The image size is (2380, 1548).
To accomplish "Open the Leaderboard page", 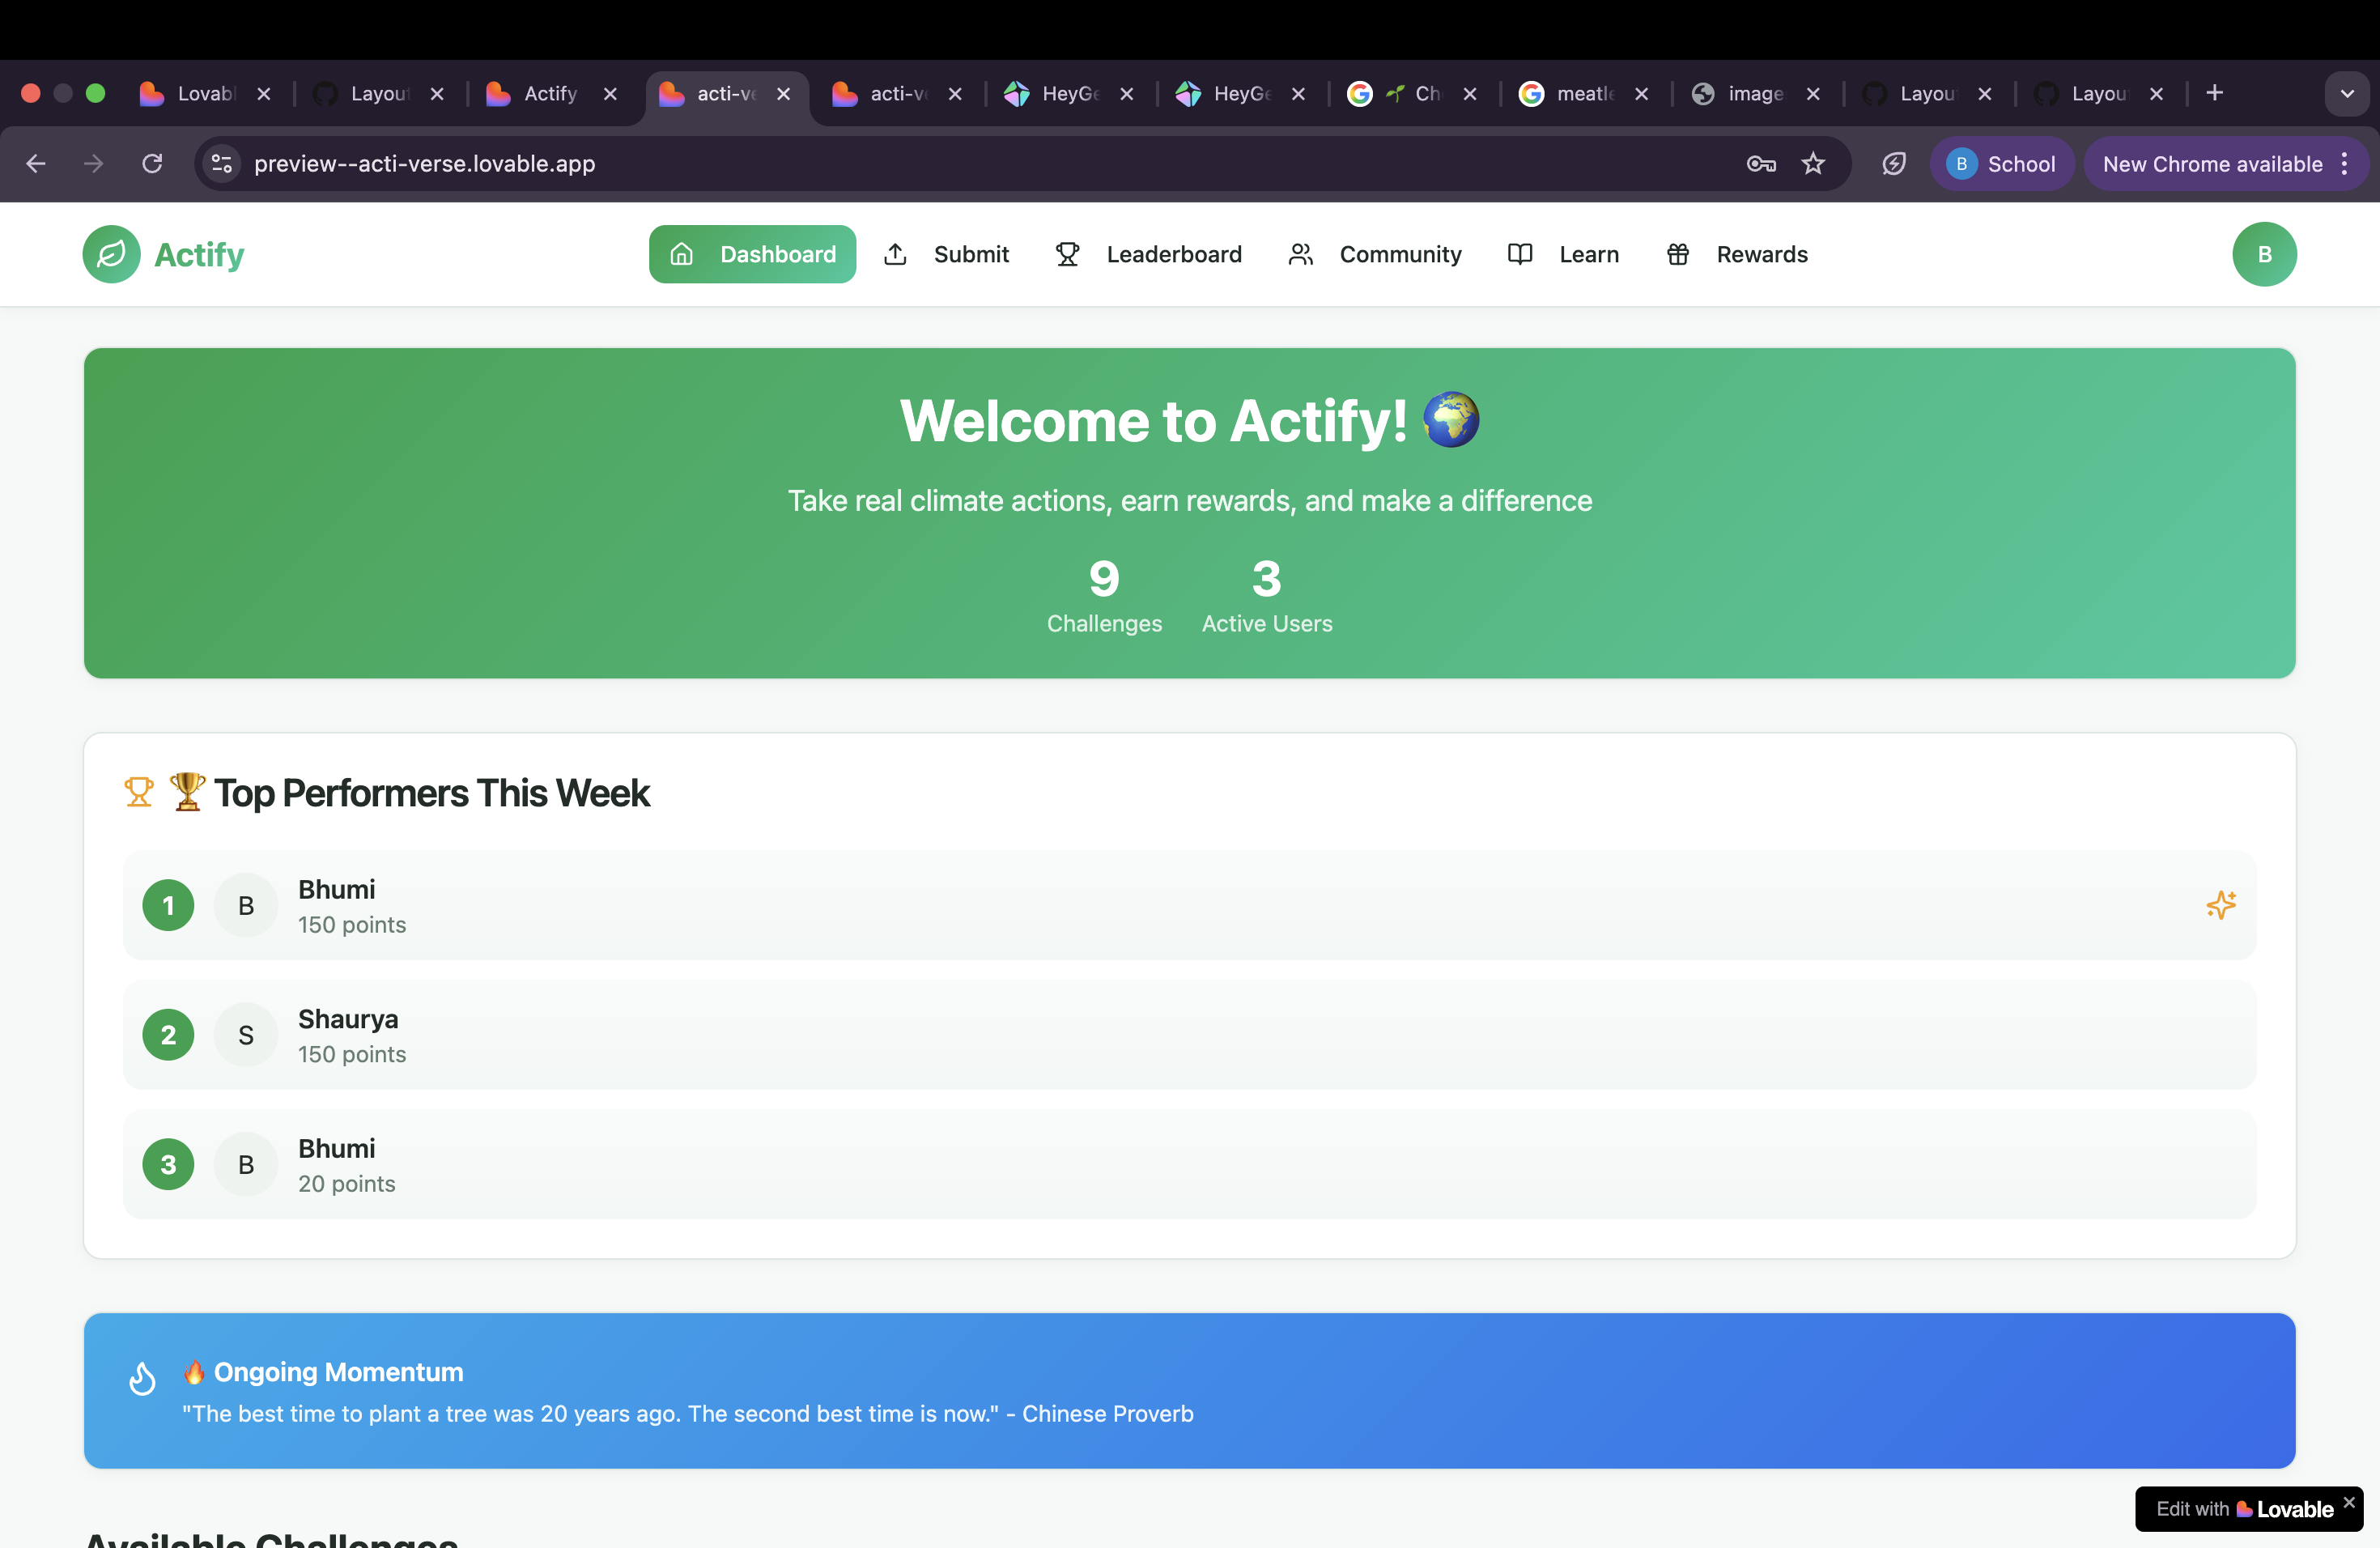I will 1149,254.
